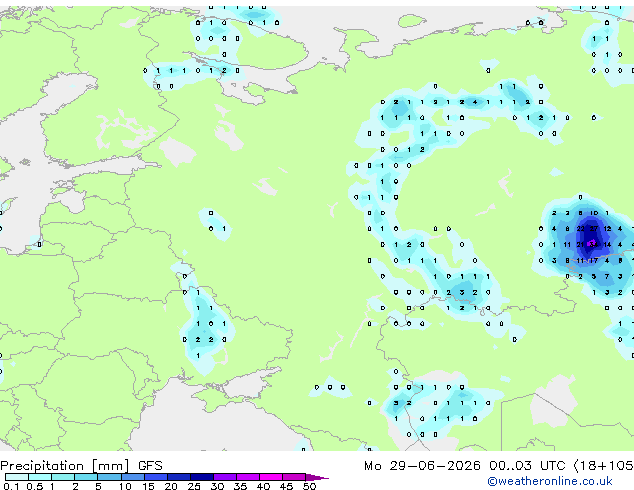This screenshot has width=634, height=490.
Task: Click the '35' legend scale label
Action: [240, 486]
